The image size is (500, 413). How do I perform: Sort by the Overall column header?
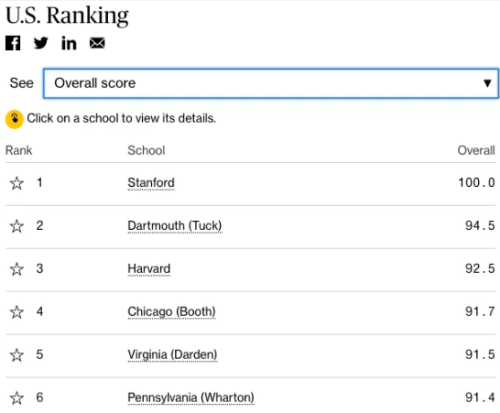(x=476, y=150)
